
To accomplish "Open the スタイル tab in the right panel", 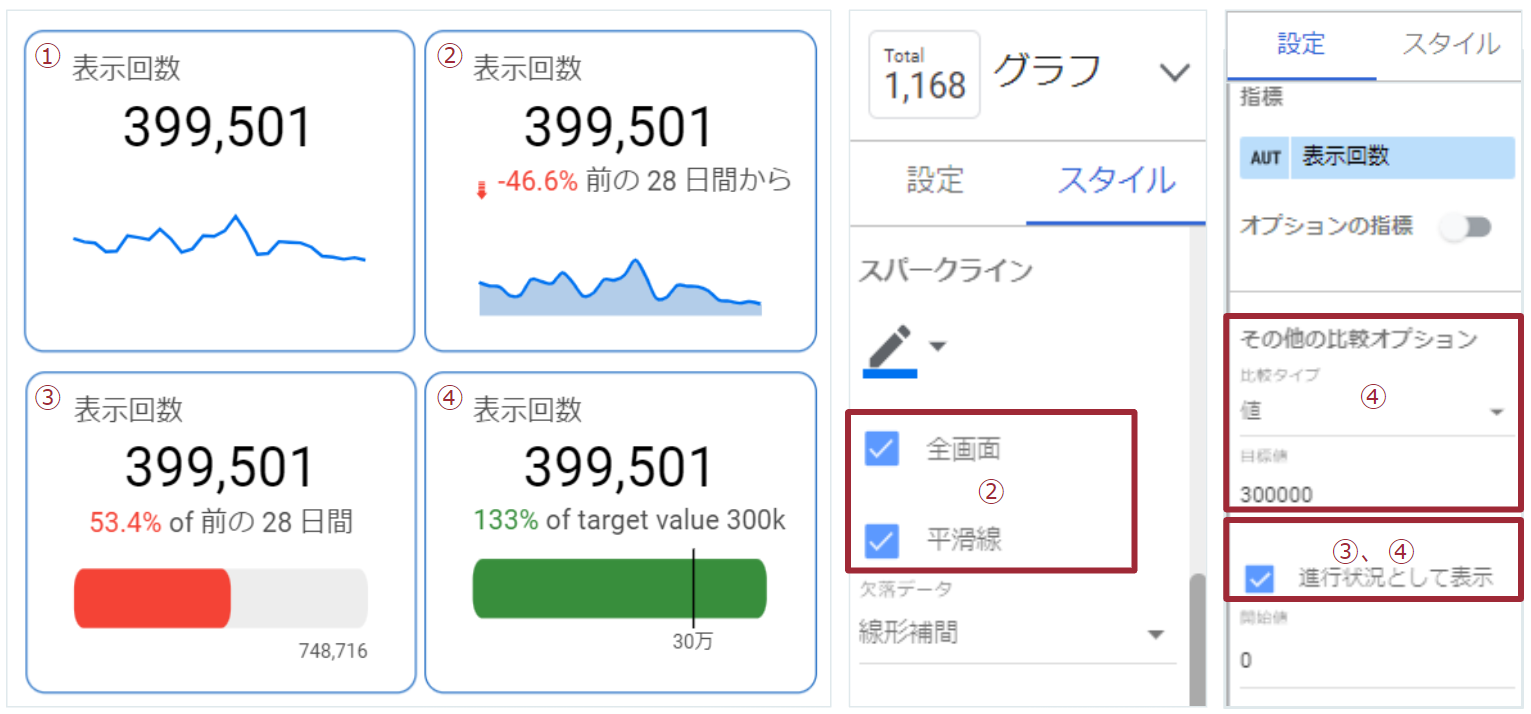I will (1451, 44).
